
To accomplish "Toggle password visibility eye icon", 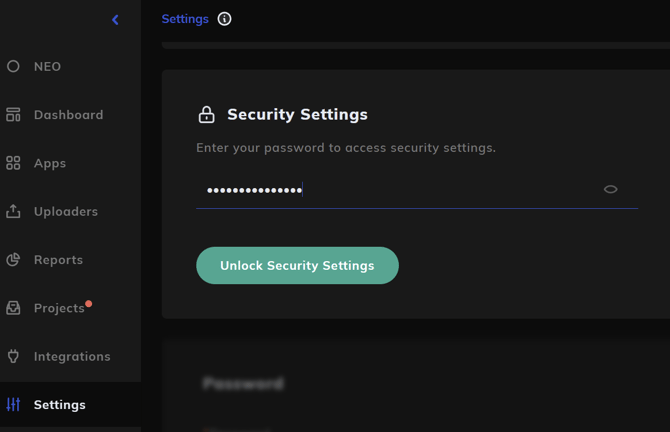I will [610, 189].
